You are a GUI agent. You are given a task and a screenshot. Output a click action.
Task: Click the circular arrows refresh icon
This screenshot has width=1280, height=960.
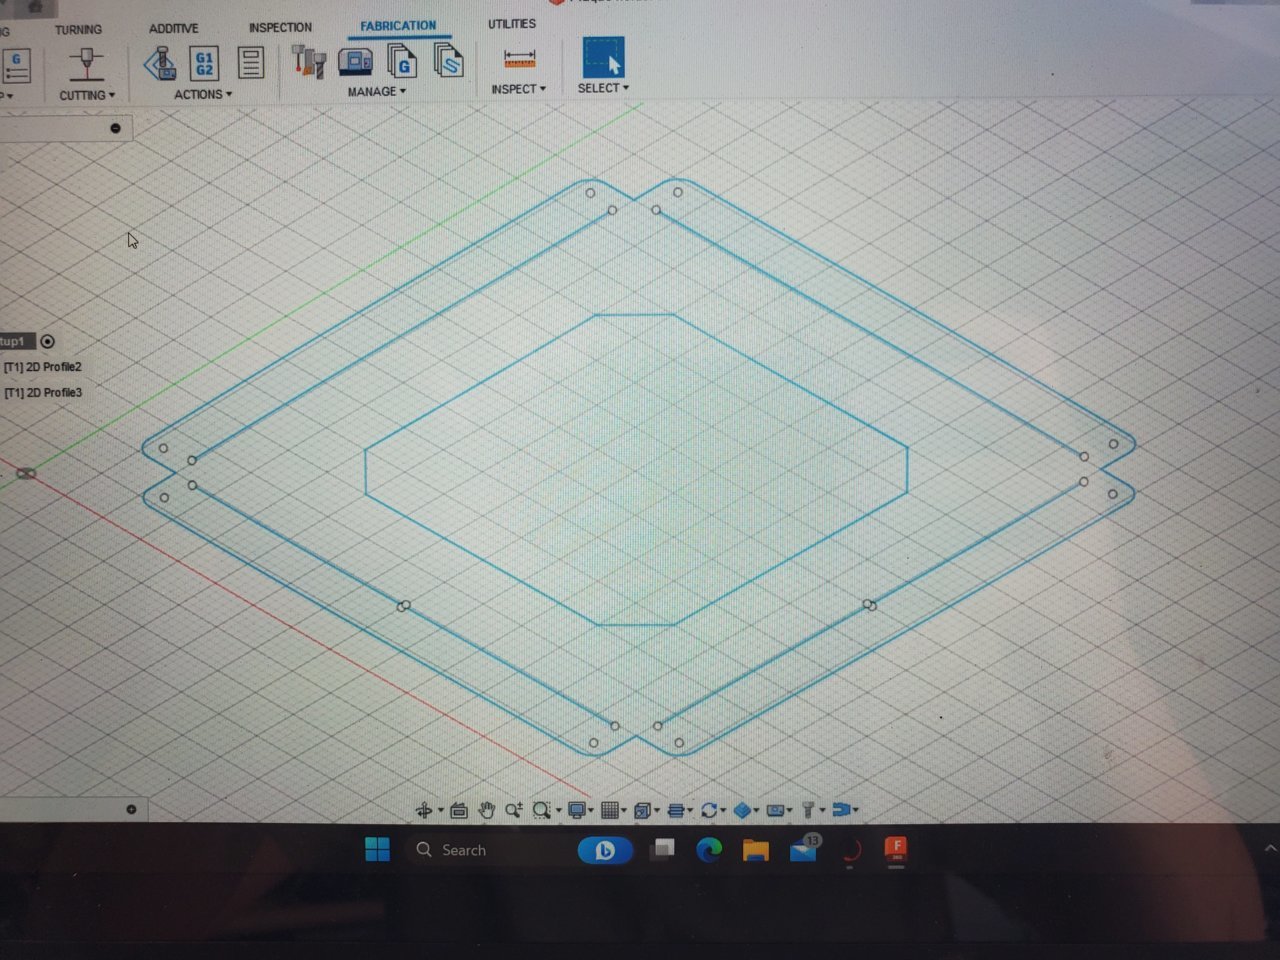pos(710,810)
